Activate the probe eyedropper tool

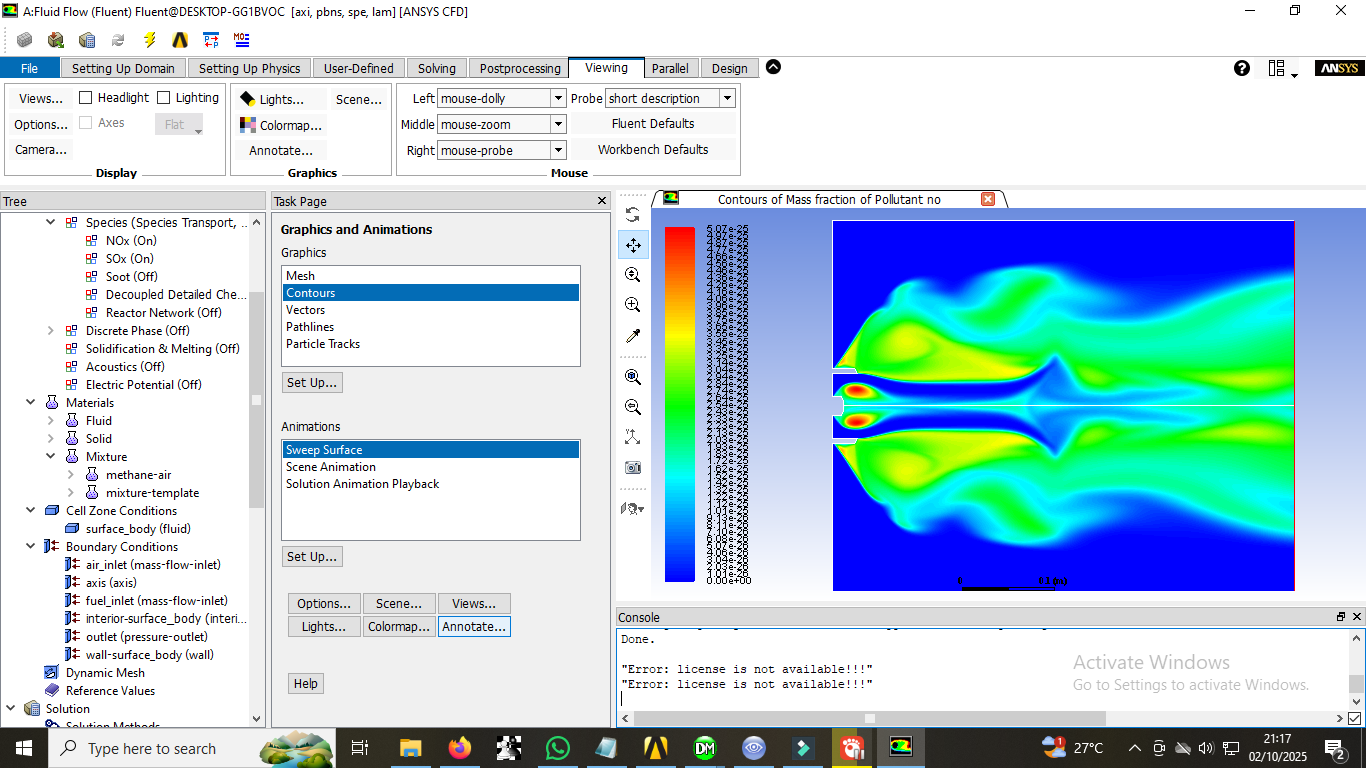coord(632,336)
